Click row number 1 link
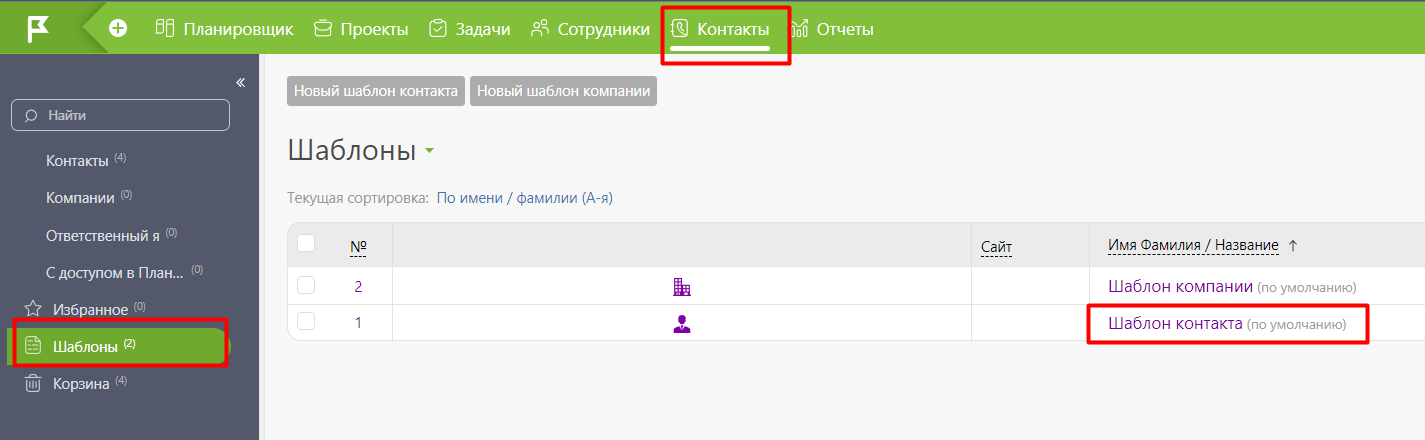Image resolution: width=1425 pixels, height=440 pixels. [x=358, y=323]
